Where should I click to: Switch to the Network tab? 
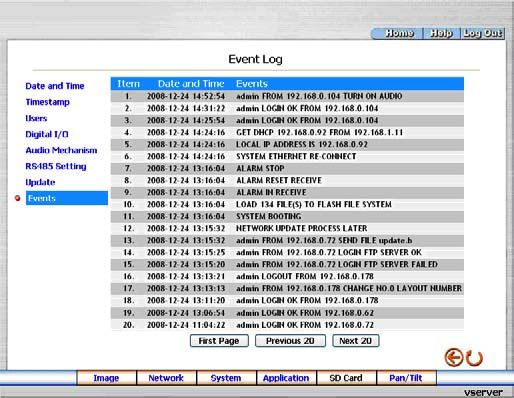[x=166, y=378]
